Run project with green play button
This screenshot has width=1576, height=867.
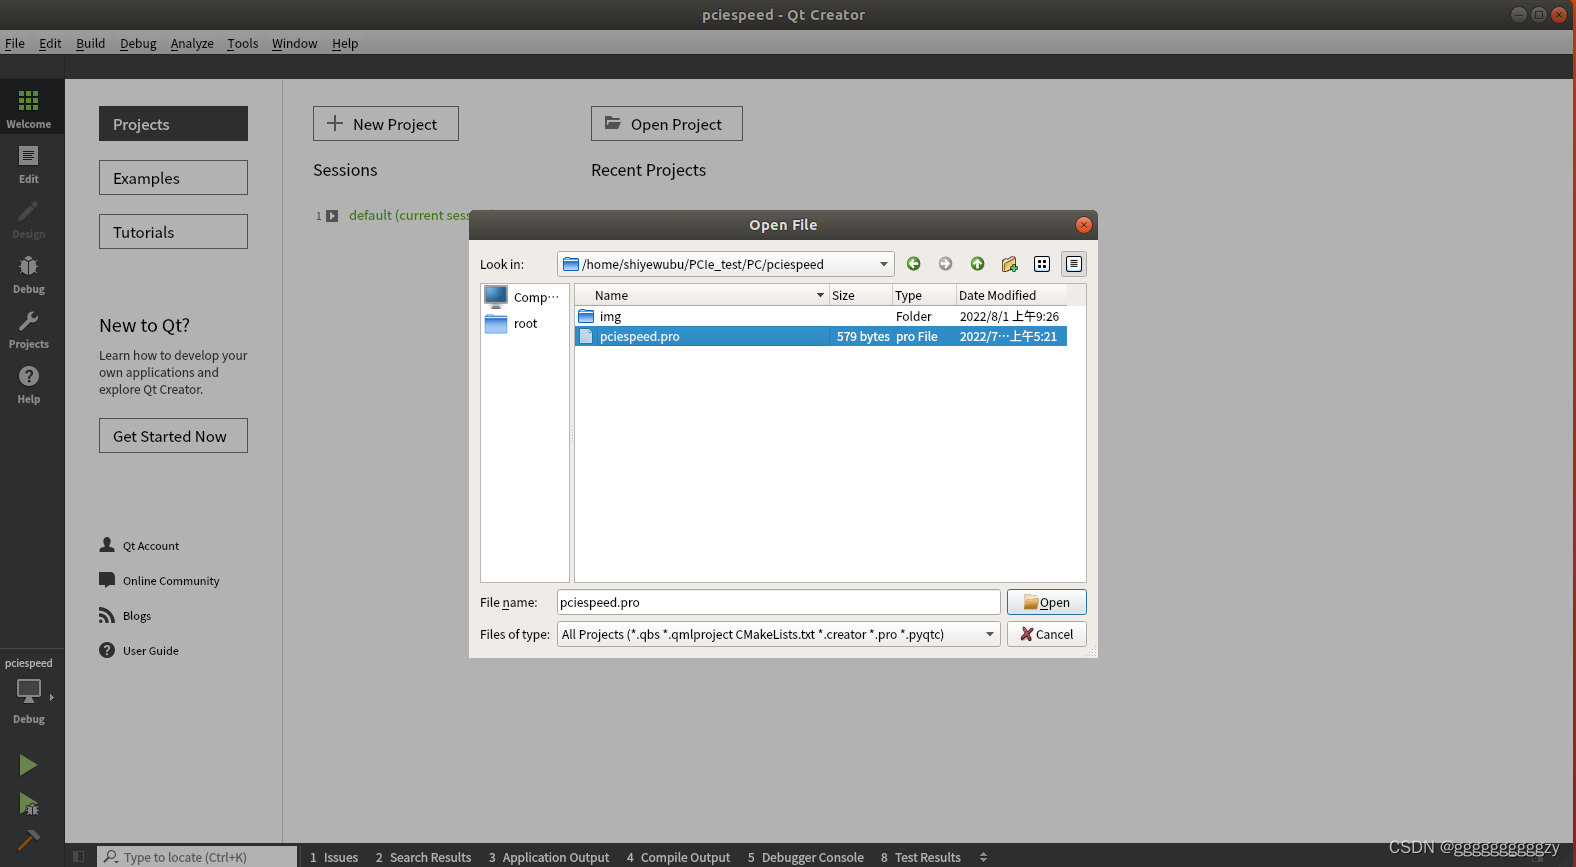[28, 765]
